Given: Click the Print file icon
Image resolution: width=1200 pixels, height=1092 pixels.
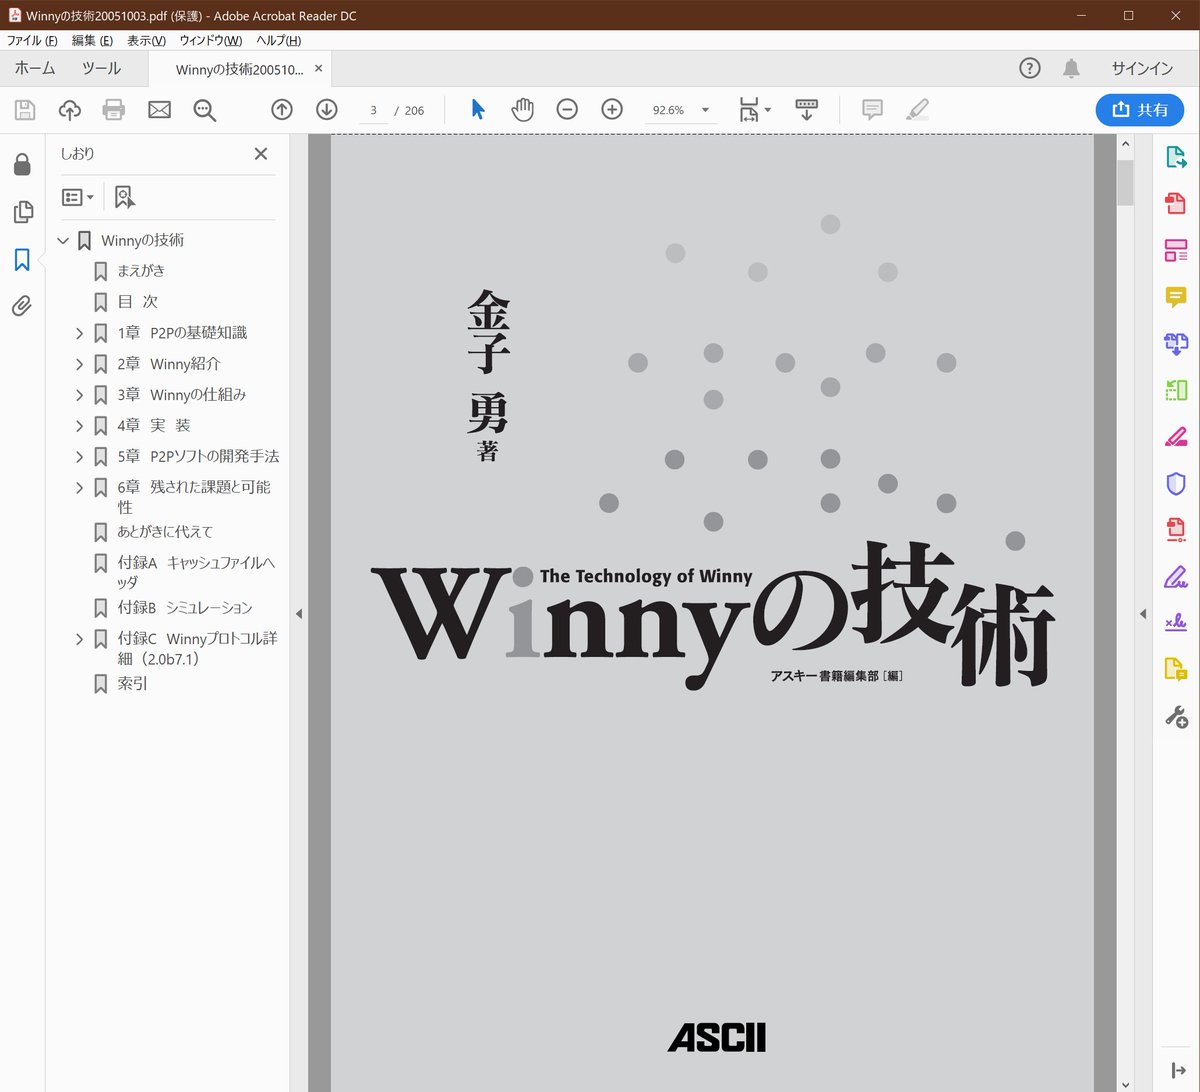Looking at the screenshot, I should (114, 110).
